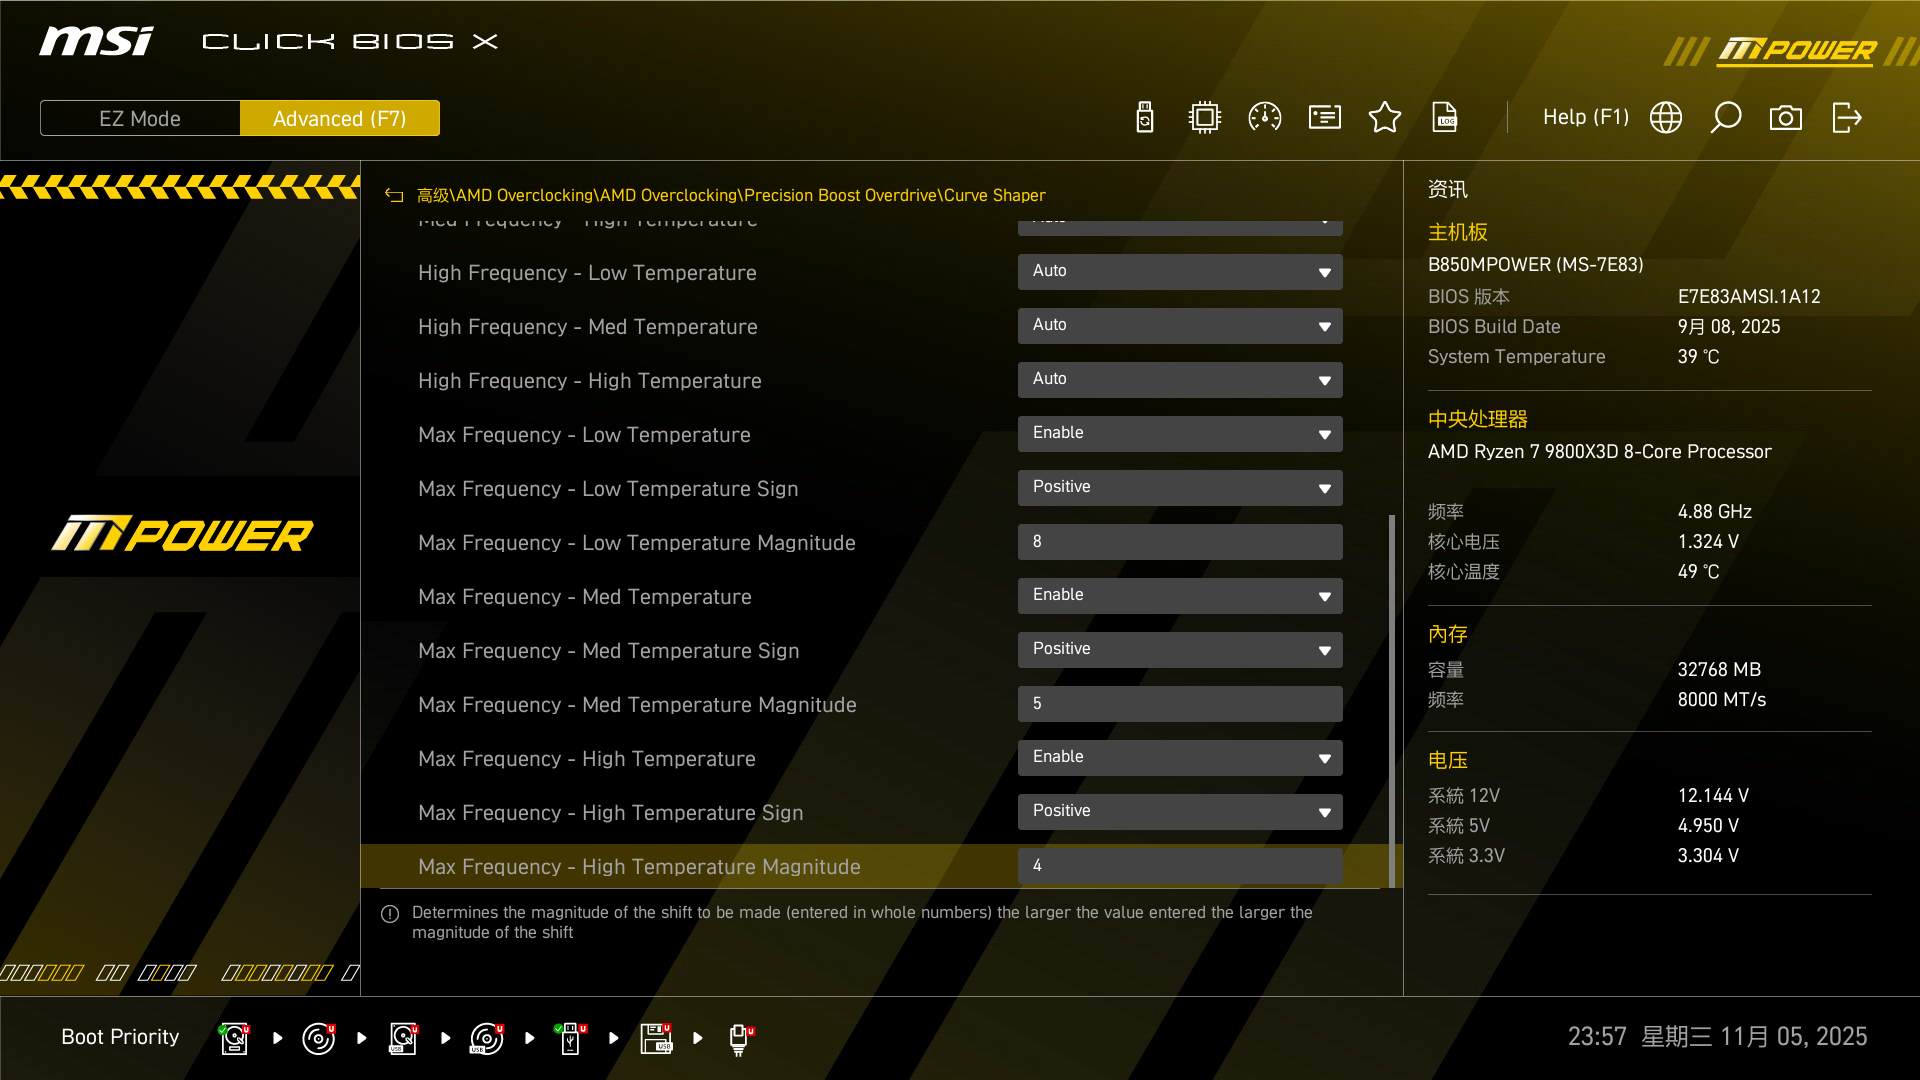The width and height of the screenshot is (1920, 1080).
Task: Select the Advanced (F7) tab
Action: click(340, 118)
